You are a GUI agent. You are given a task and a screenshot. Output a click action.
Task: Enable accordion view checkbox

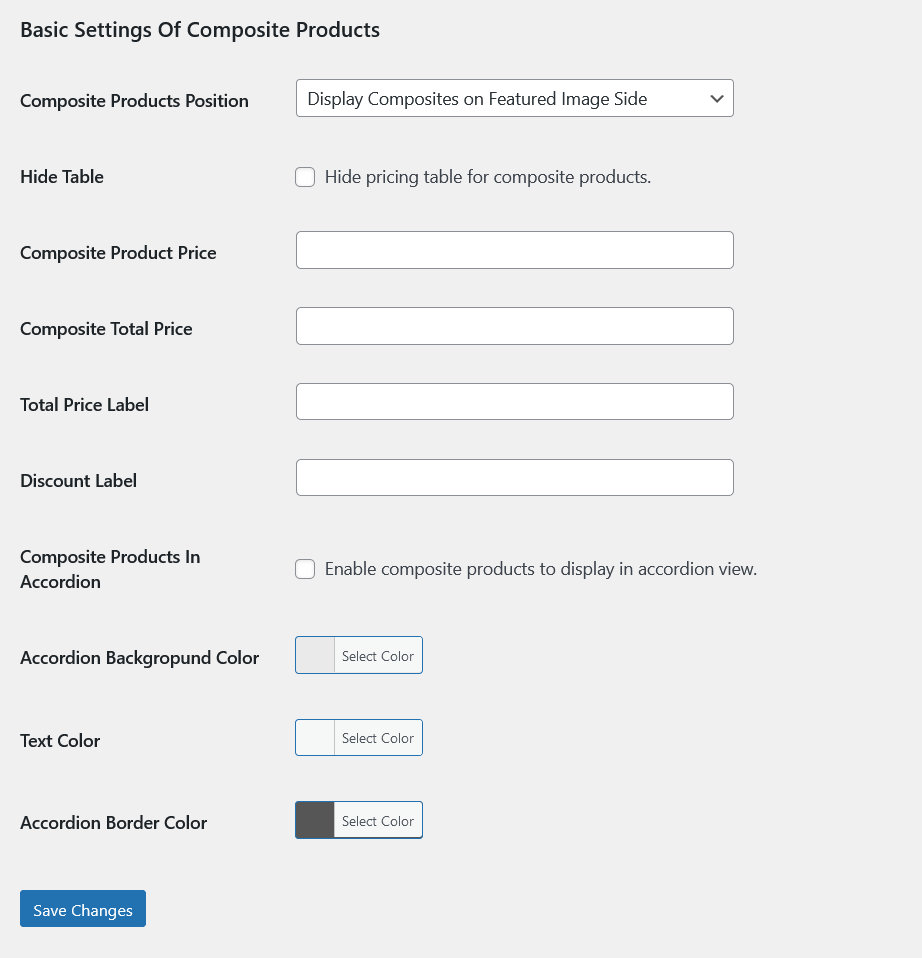pyautogui.click(x=305, y=569)
